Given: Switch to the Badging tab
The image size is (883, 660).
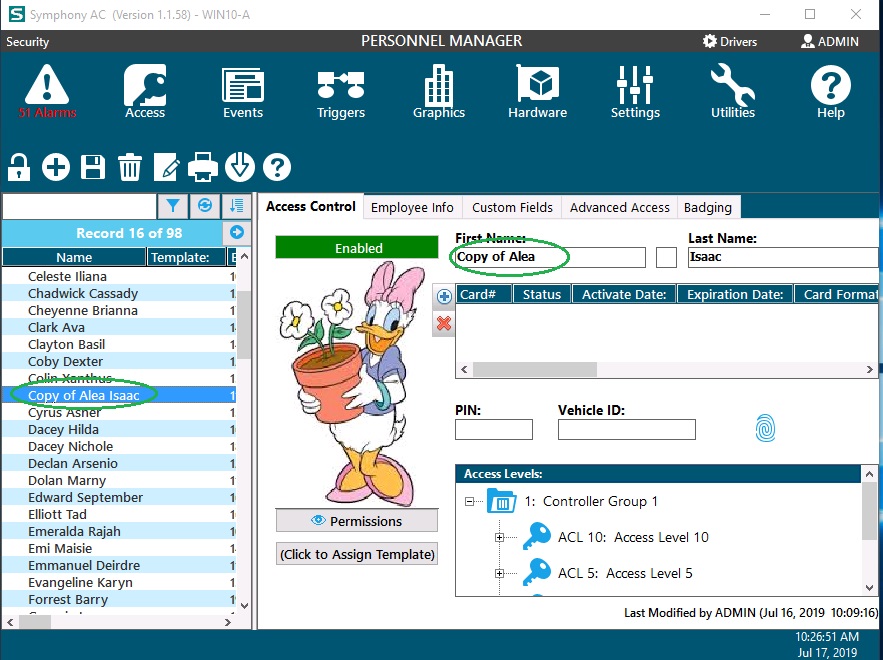Looking at the screenshot, I should (708, 207).
